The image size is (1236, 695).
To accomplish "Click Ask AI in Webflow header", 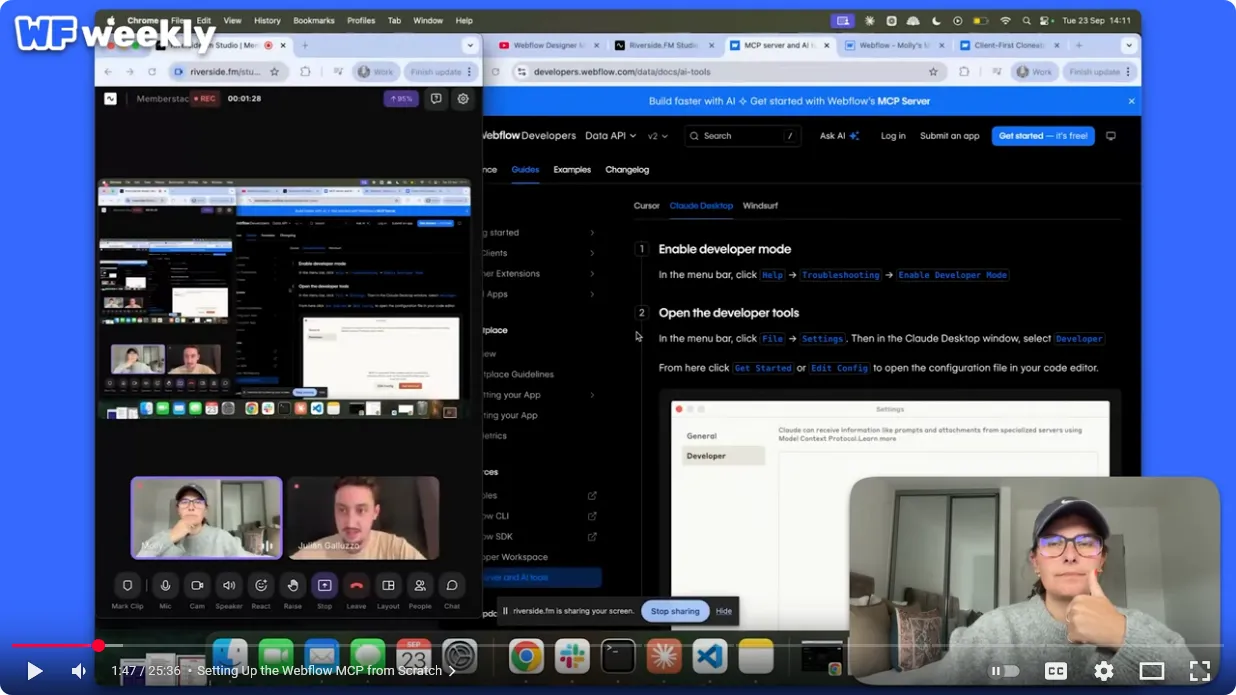I will click(839, 136).
